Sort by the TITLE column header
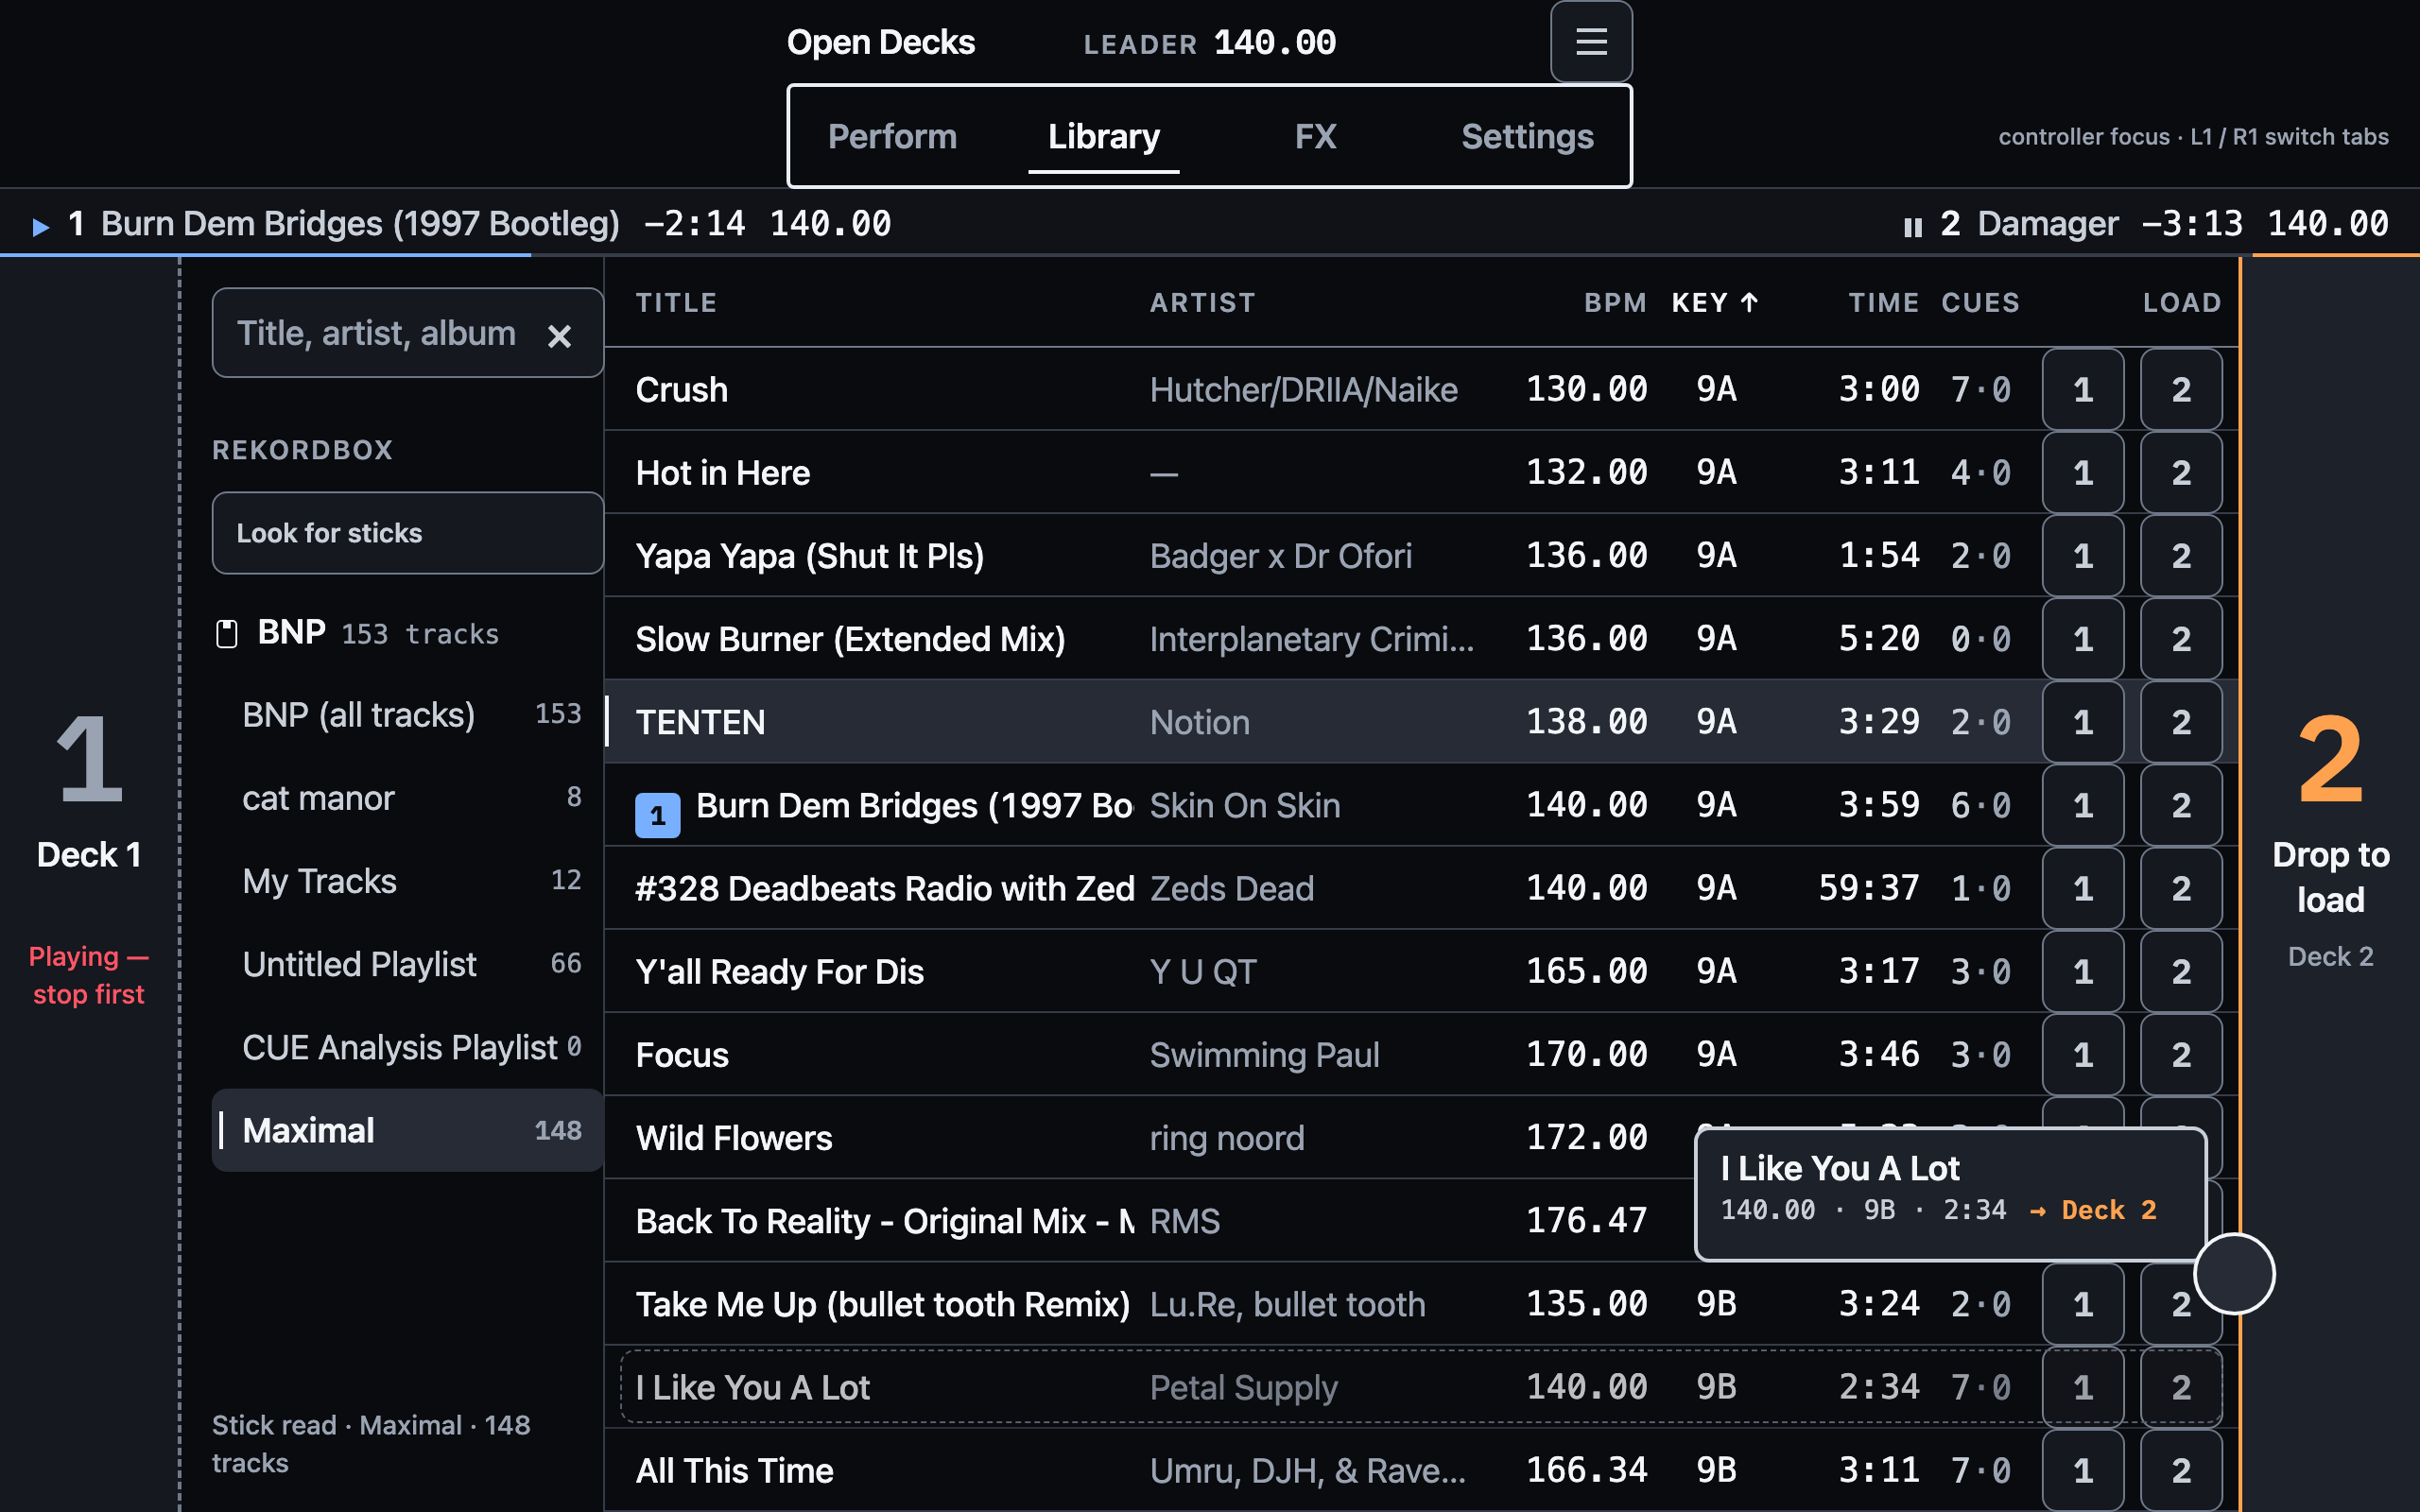Image resolution: width=2420 pixels, height=1512 pixels. [x=677, y=303]
